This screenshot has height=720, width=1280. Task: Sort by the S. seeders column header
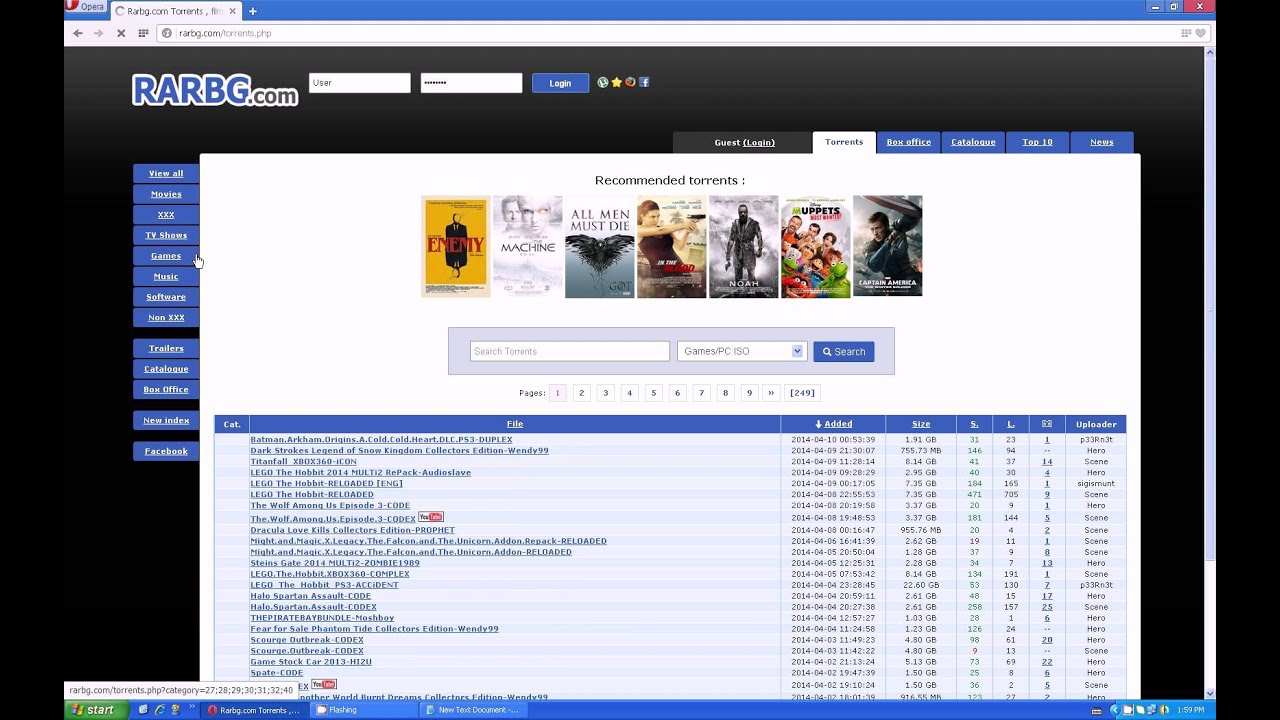point(974,424)
